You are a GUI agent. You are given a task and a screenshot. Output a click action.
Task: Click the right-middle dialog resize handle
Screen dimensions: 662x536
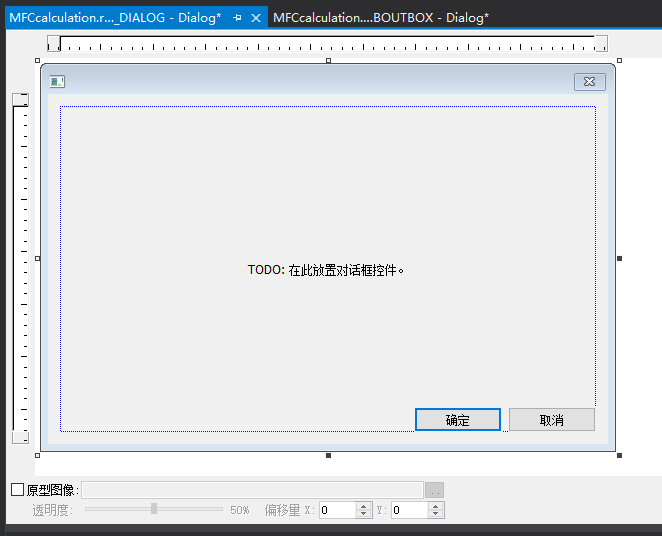(x=619, y=258)
